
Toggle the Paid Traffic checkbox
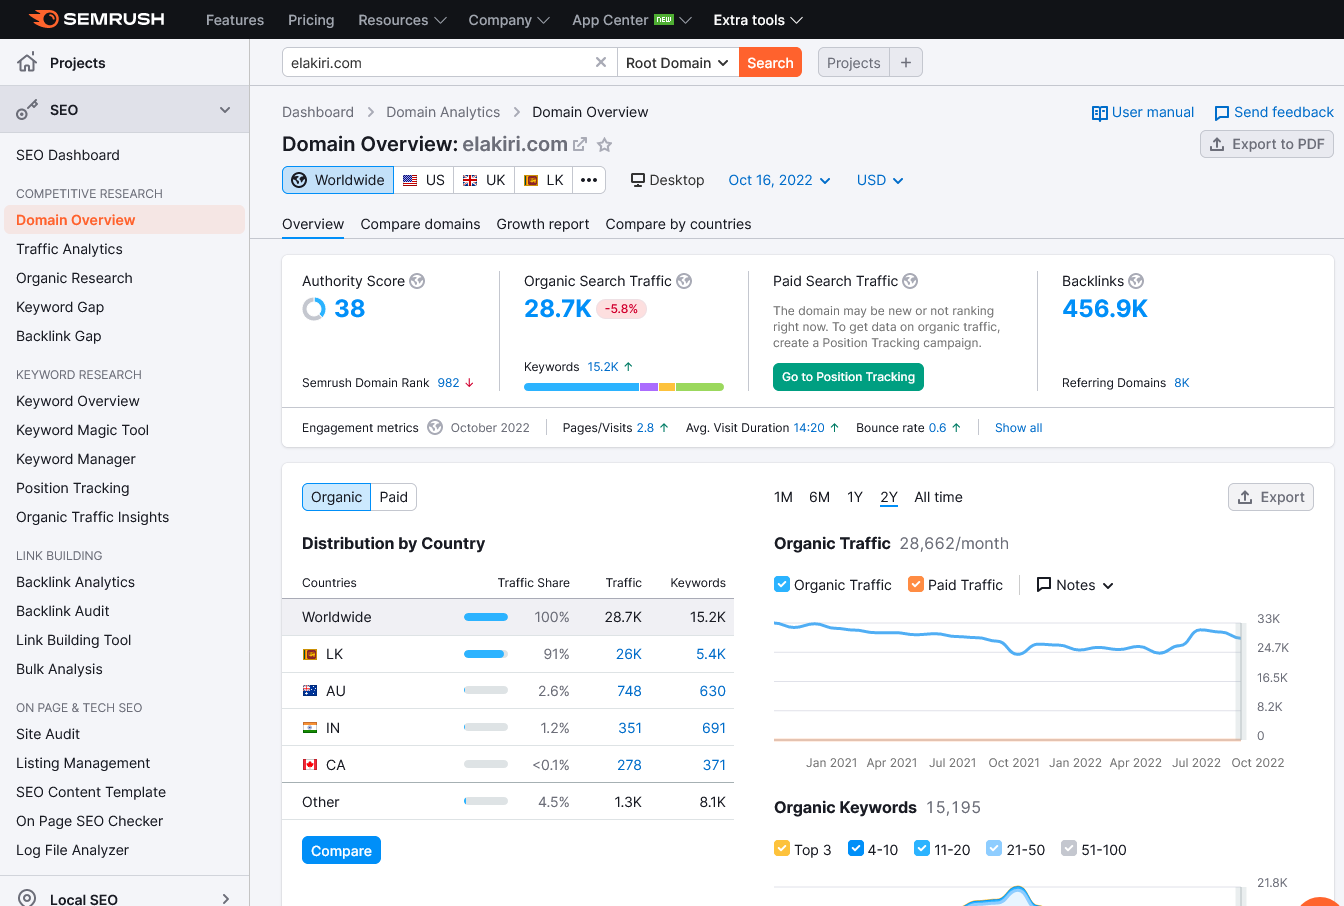(x=916, y=584)
